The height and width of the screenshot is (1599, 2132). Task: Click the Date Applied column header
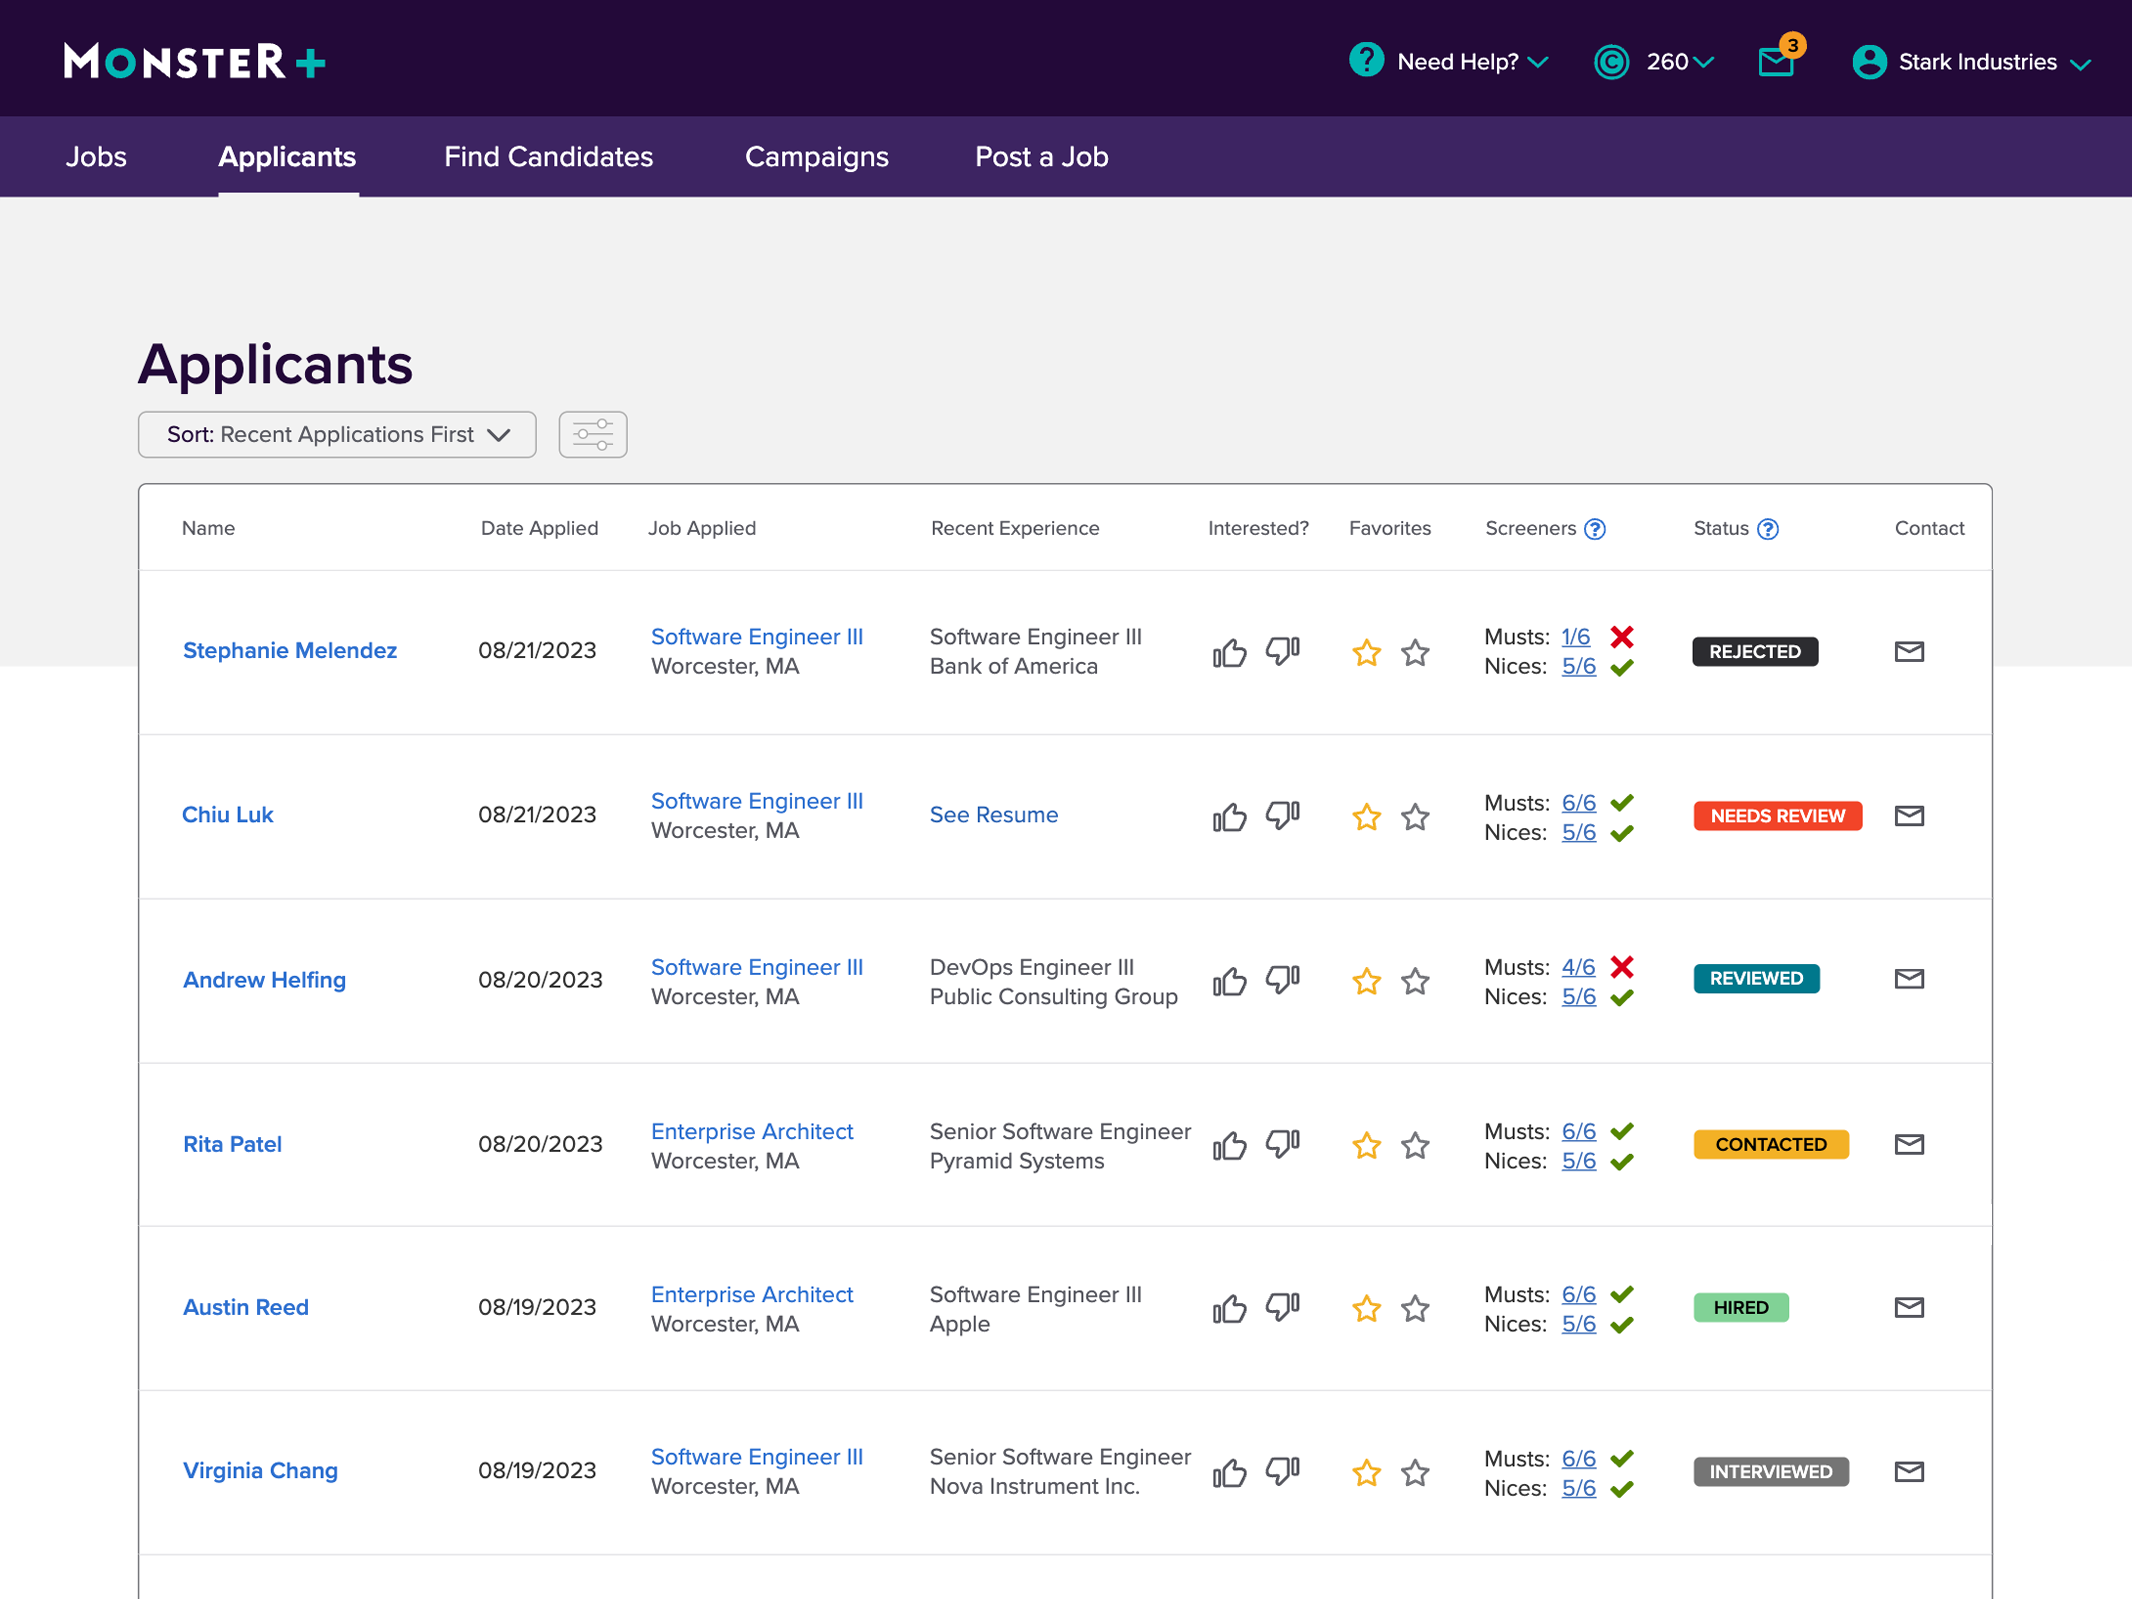click(x=539, y=528)
